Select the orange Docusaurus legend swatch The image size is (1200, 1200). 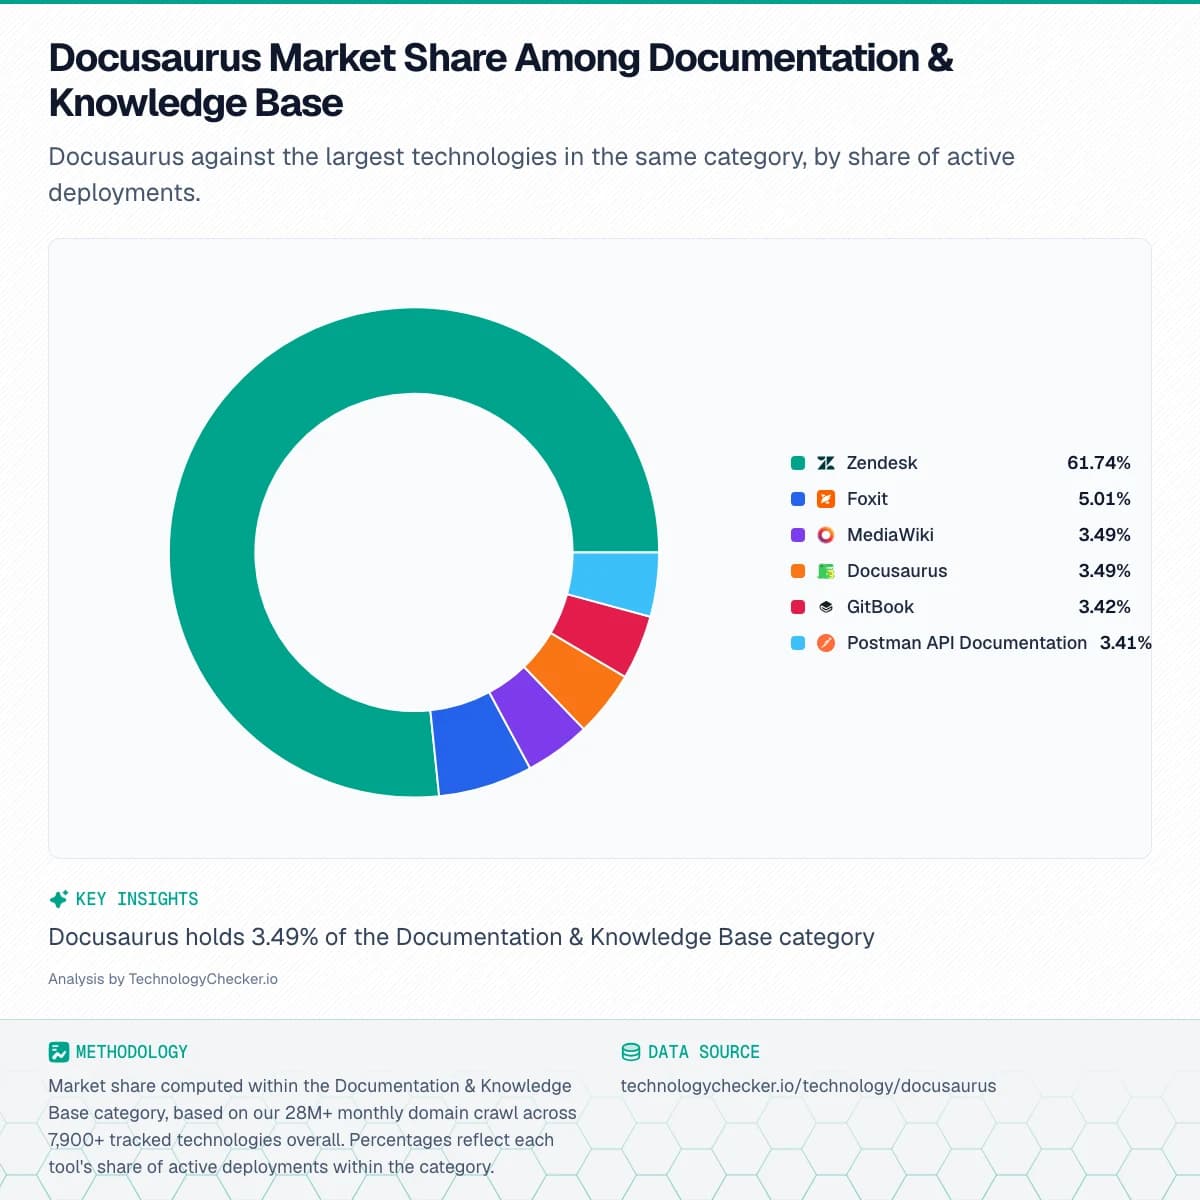pos(798,571)
